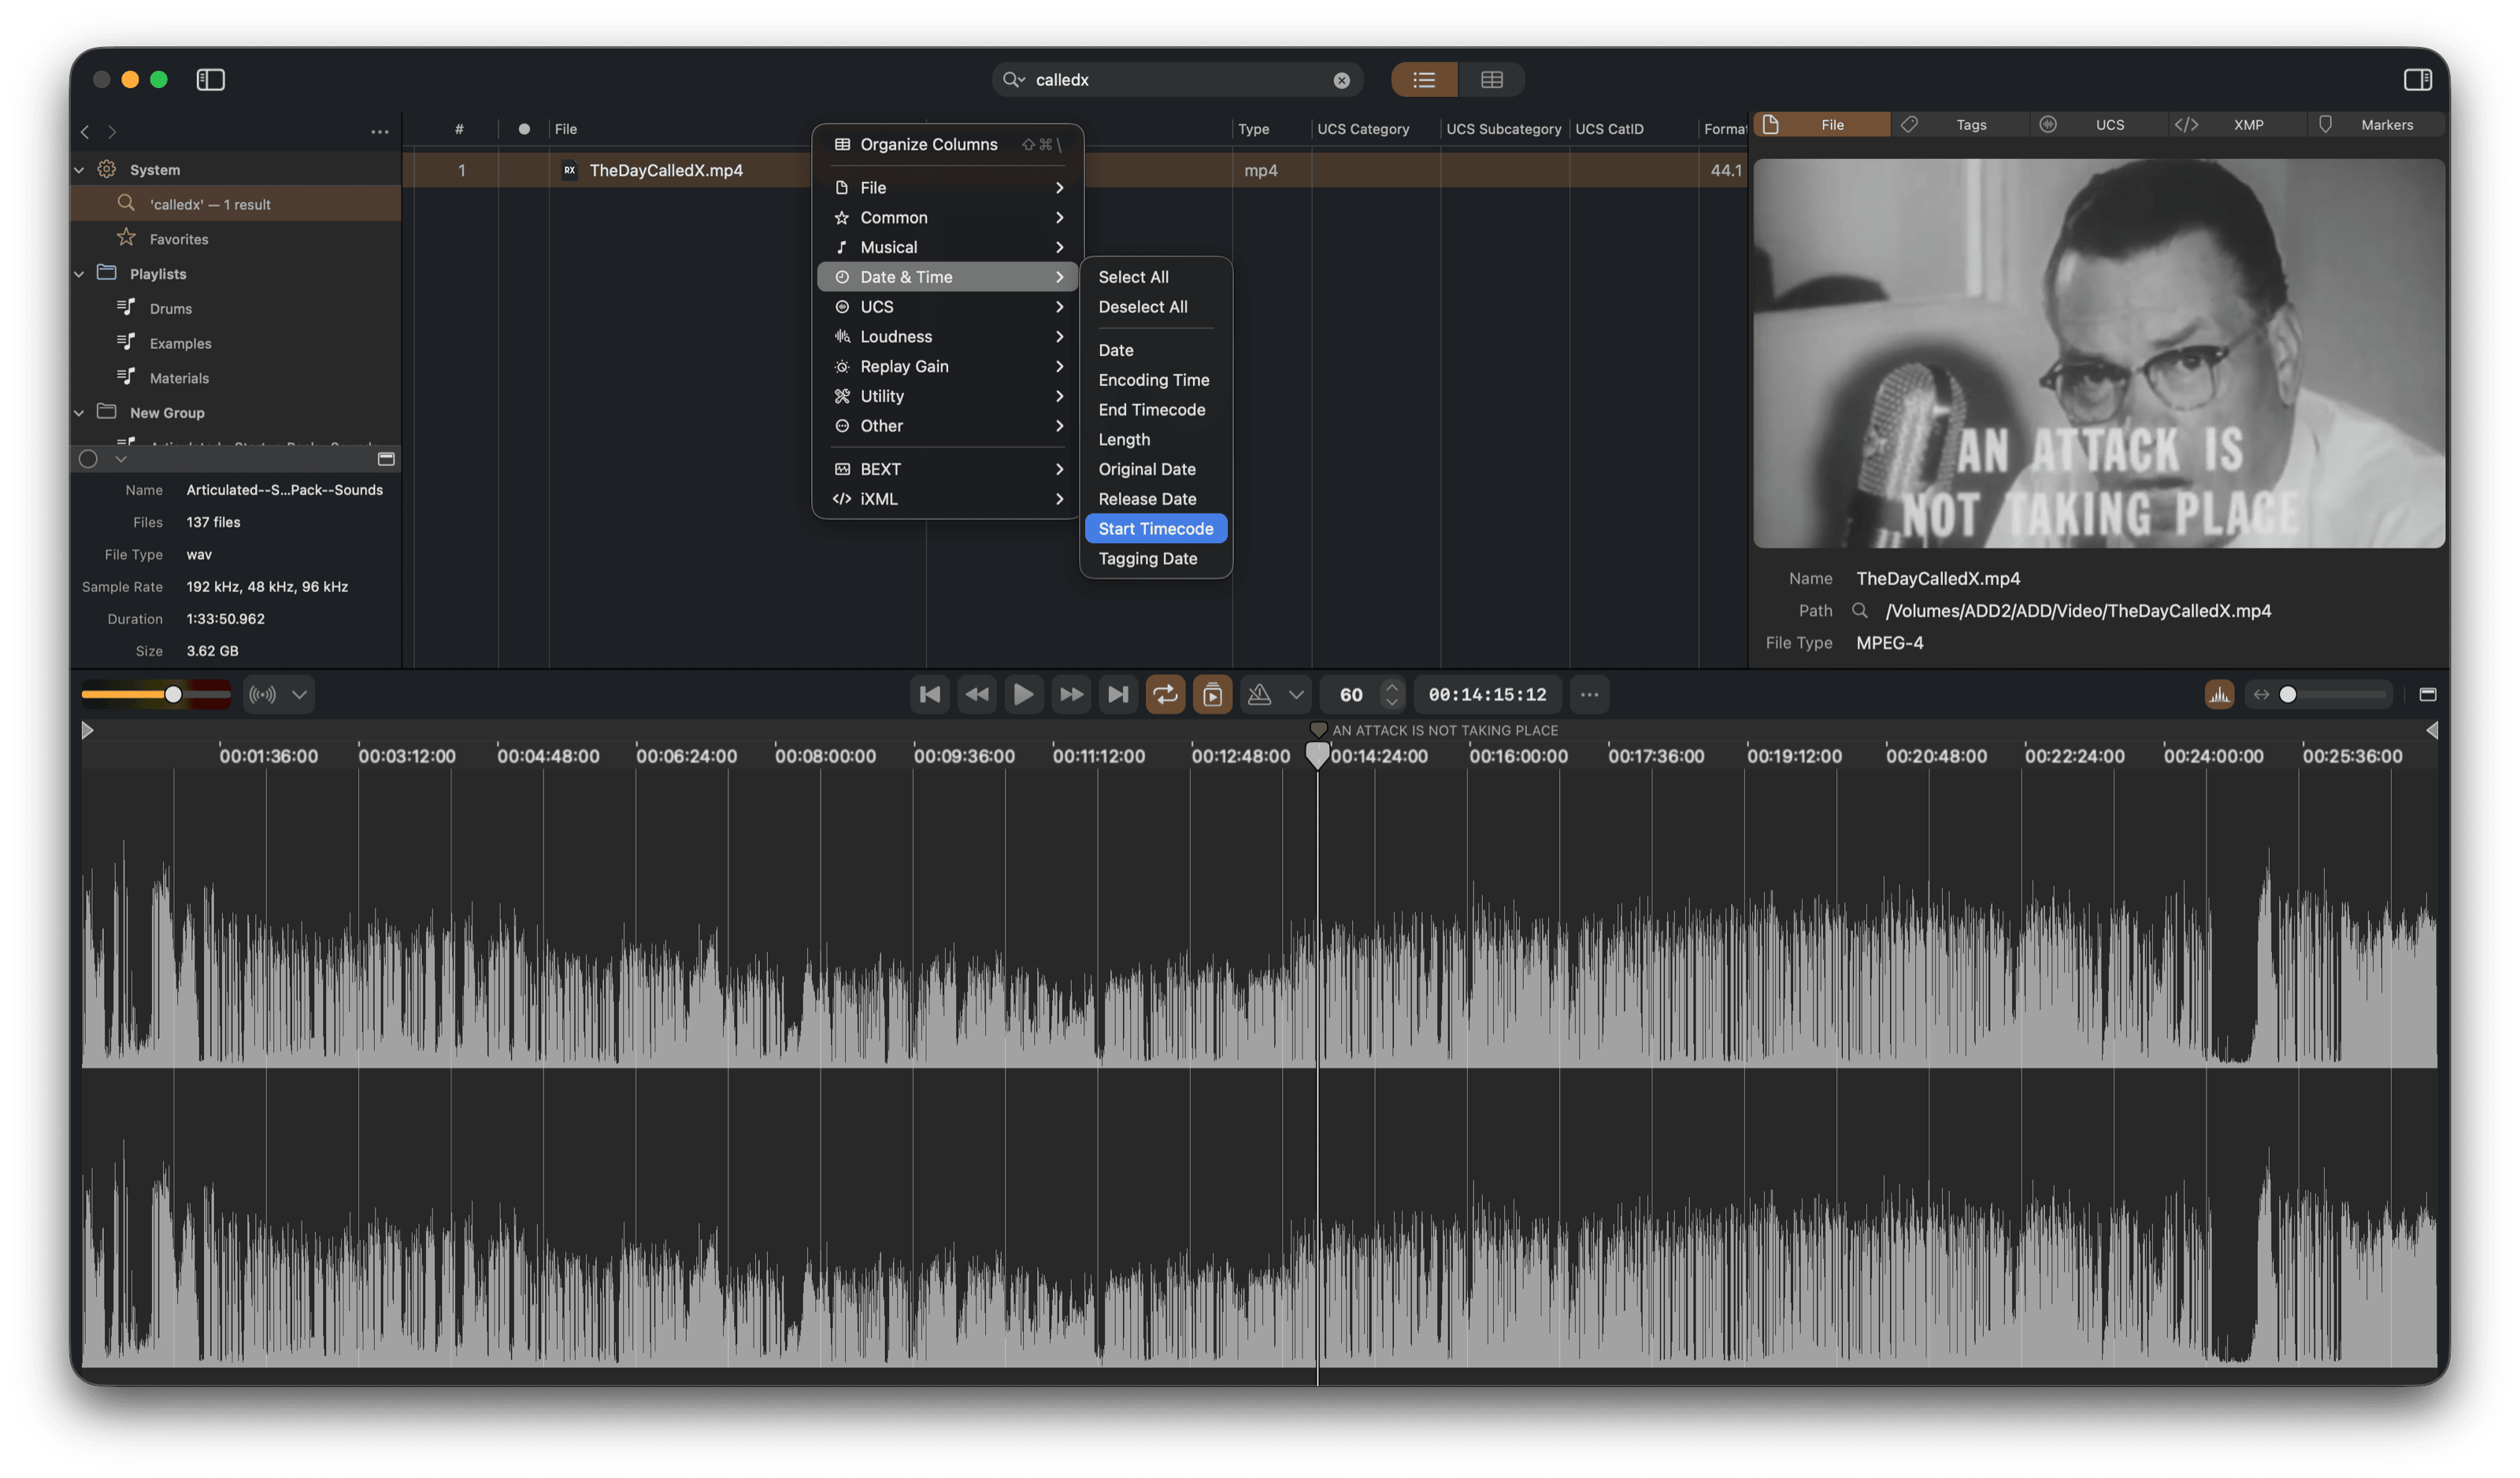Skip to end of file
The image size is (2520, 1478).
coord(1118,695)
